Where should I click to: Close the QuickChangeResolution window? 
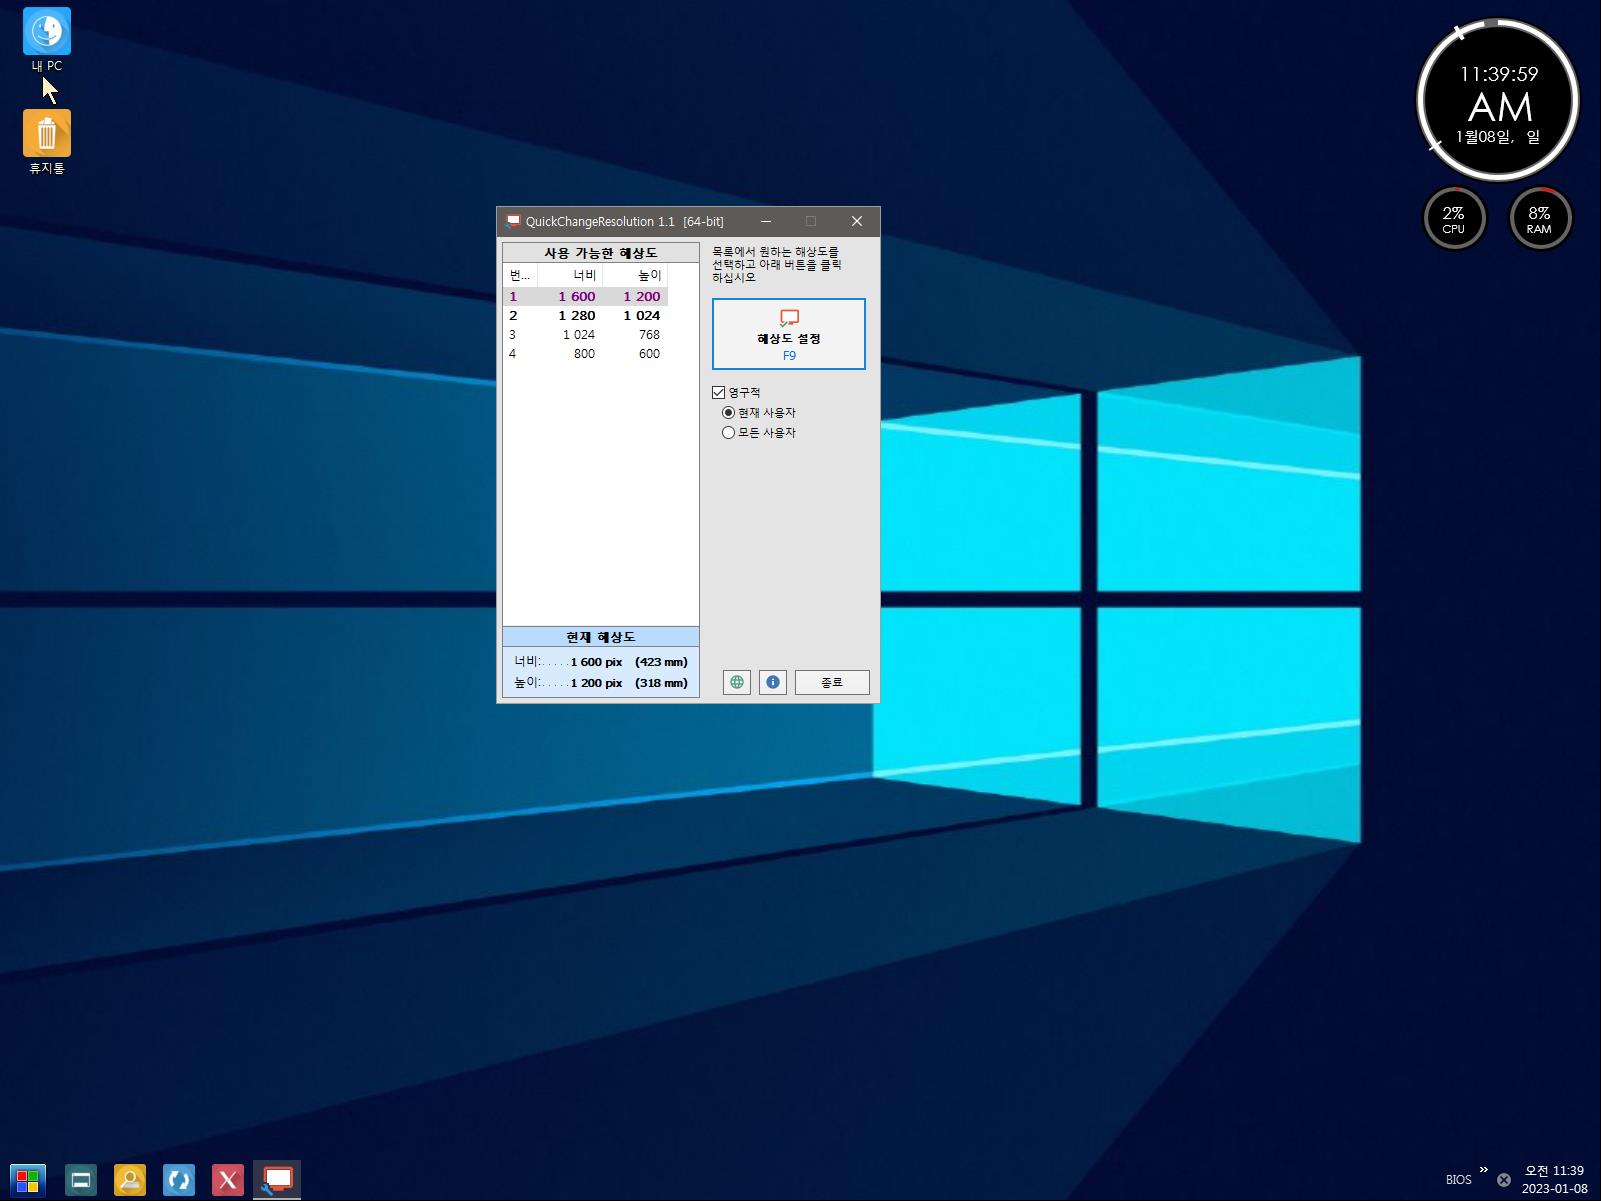pos(857,221)
